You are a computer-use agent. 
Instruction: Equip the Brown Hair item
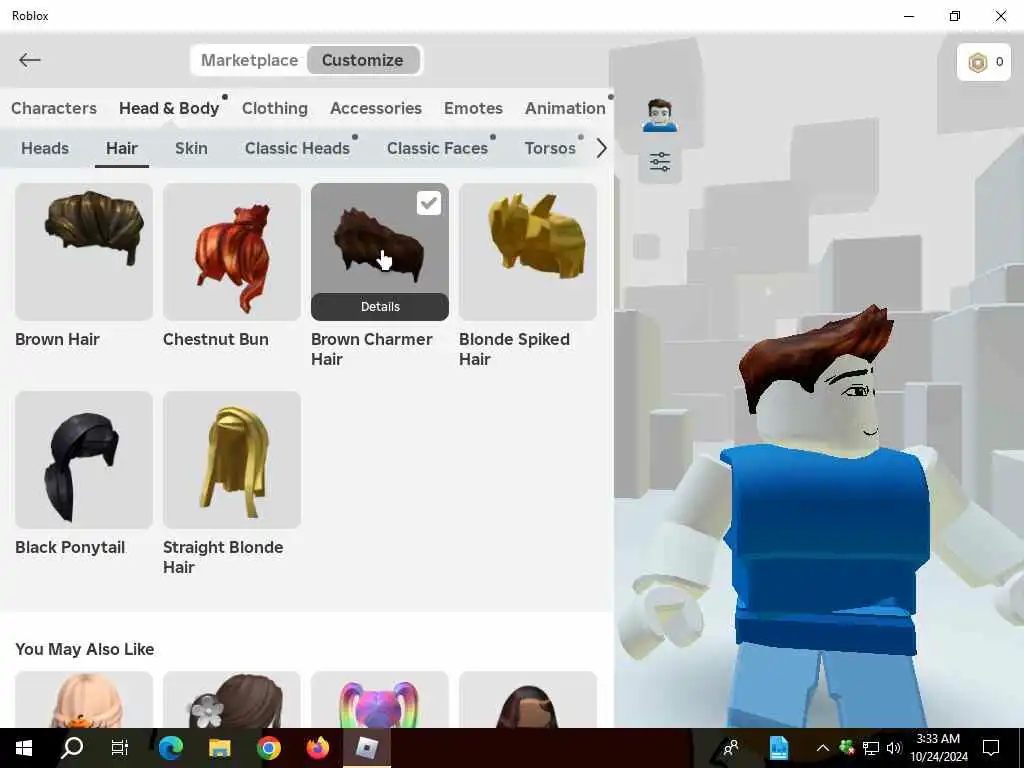point(84,252)
